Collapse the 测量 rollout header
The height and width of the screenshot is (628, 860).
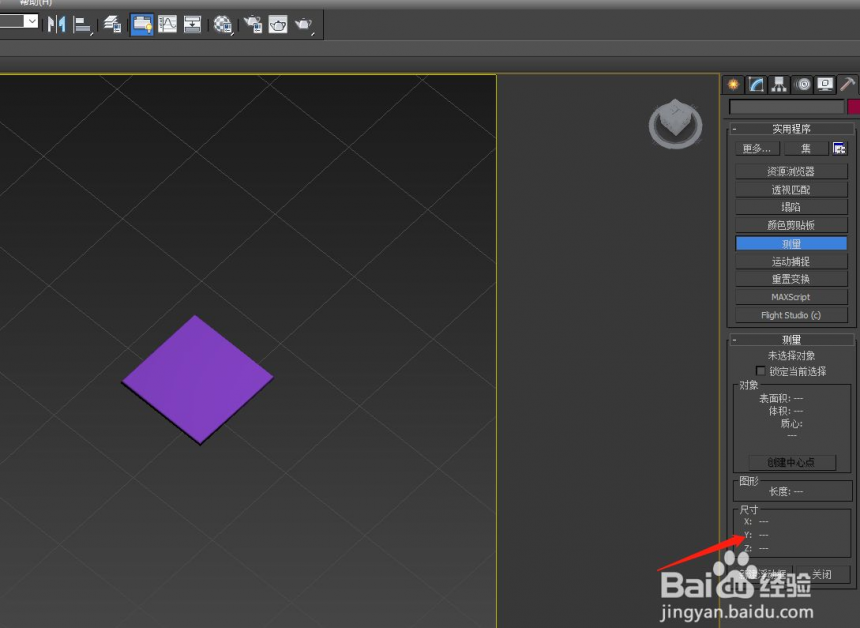[791, 340]
